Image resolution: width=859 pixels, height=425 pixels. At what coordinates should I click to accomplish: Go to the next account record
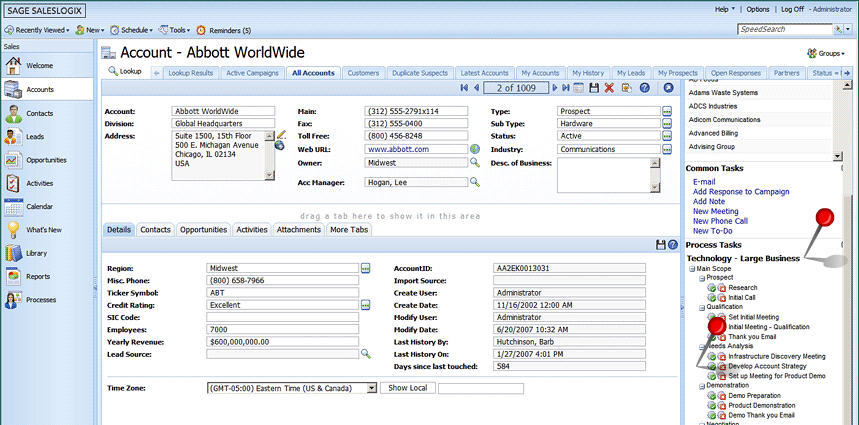[x=555, y=88]
